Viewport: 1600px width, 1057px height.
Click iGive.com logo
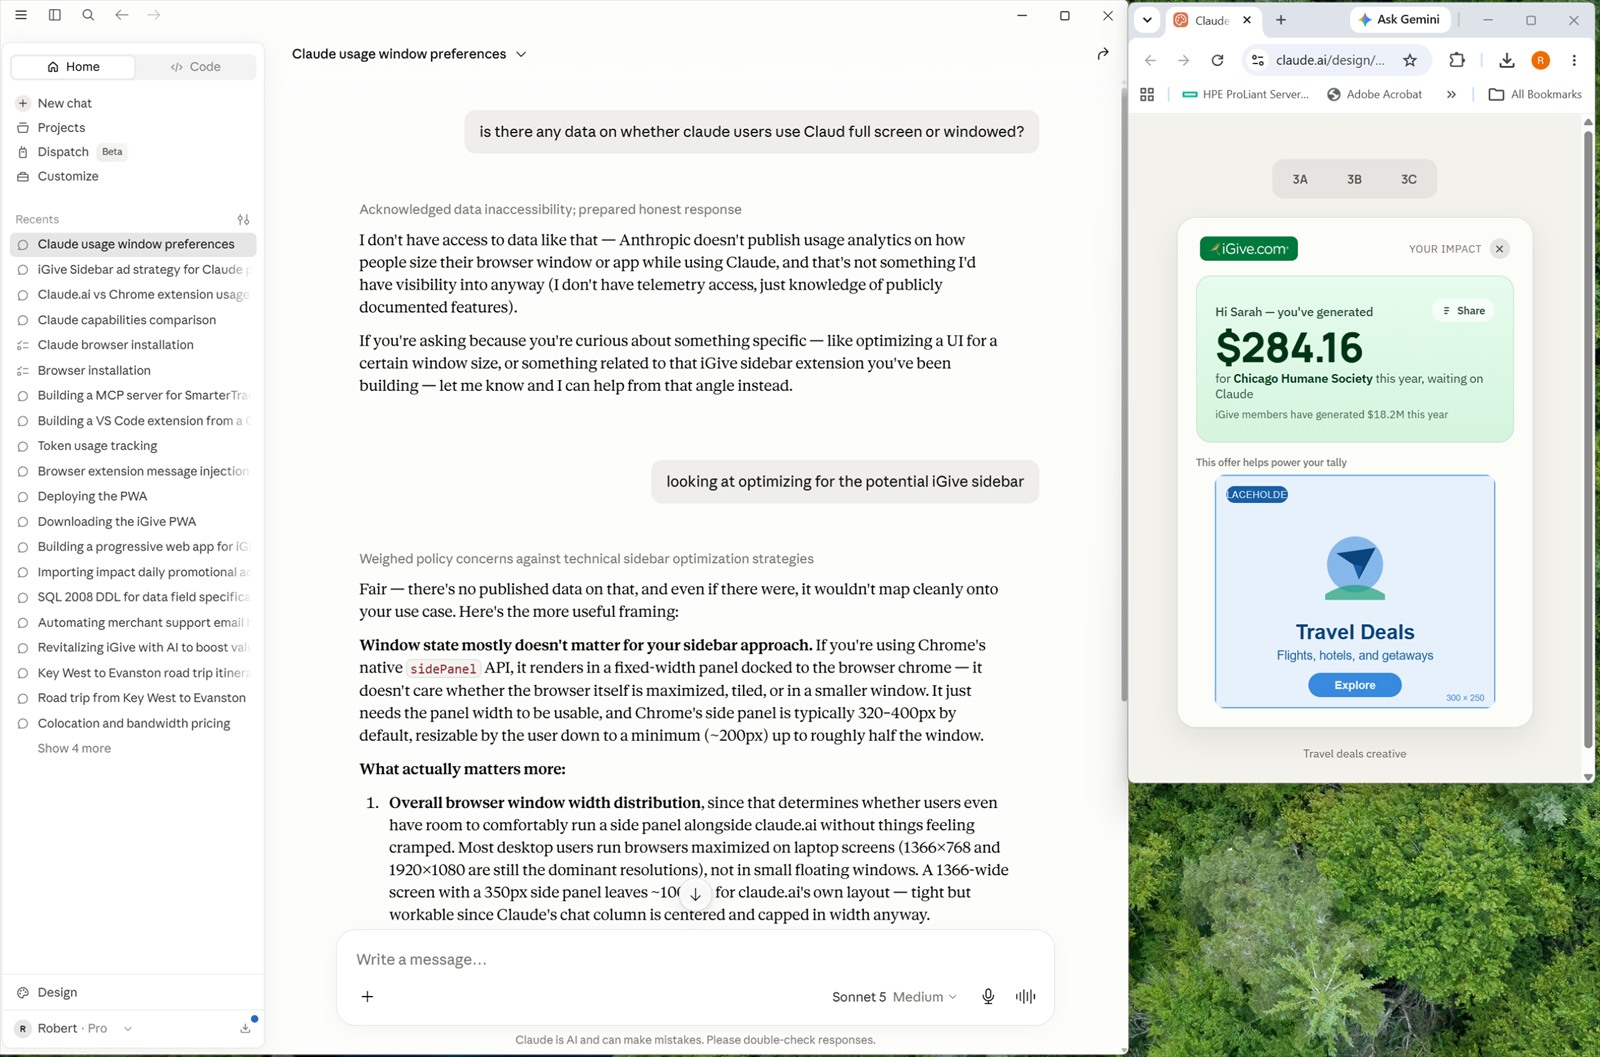1249,249
